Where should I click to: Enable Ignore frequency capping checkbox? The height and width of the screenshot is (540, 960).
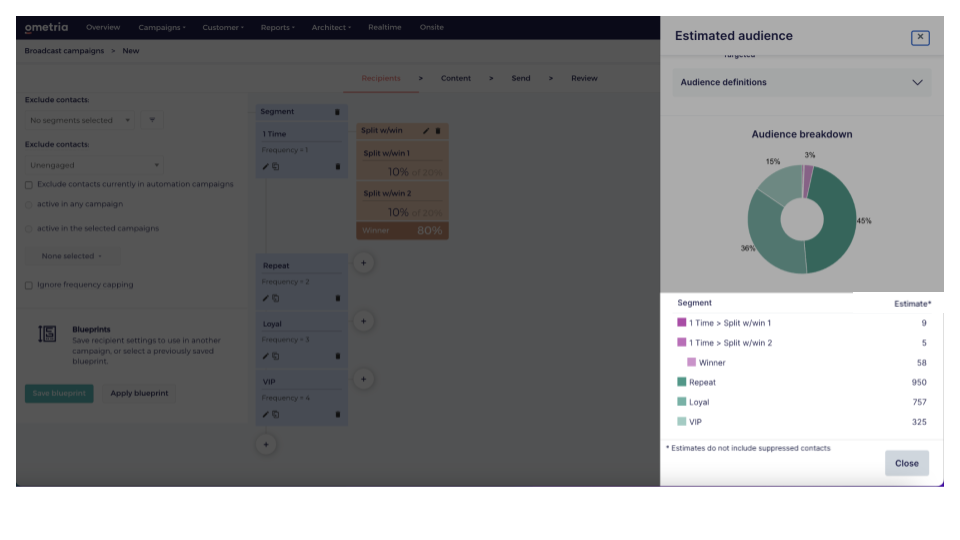[x=29, y=285]
